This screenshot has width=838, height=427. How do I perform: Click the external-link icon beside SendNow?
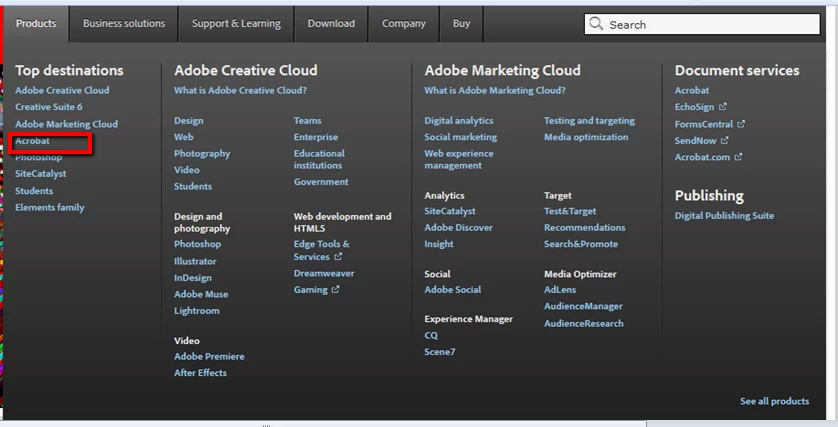point(725,141)
